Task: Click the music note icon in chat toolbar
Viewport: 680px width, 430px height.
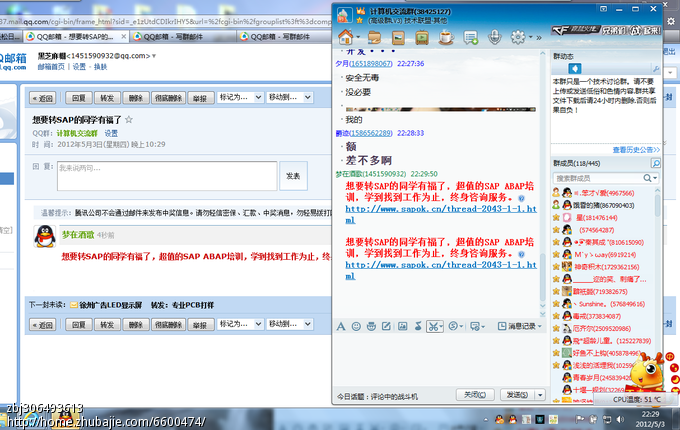Action: point(418,326)
